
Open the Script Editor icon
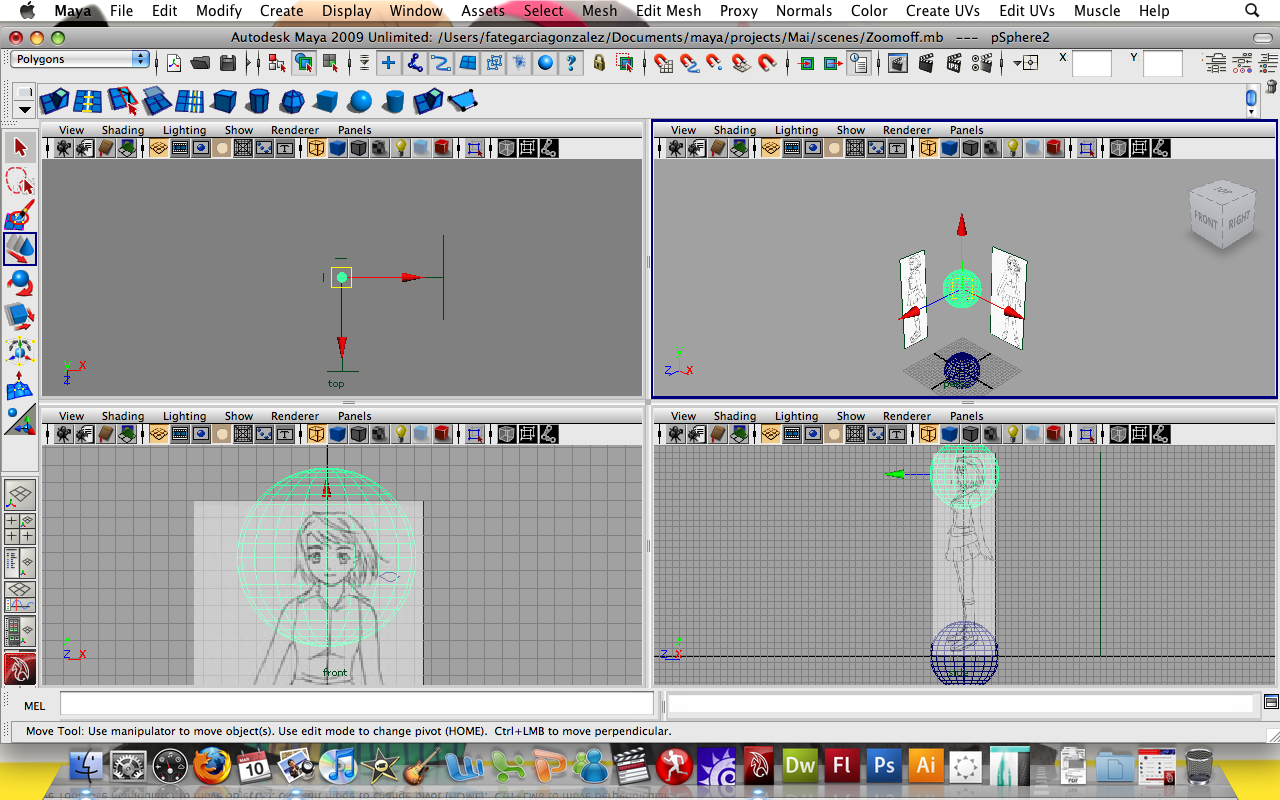click(1271, 701)
